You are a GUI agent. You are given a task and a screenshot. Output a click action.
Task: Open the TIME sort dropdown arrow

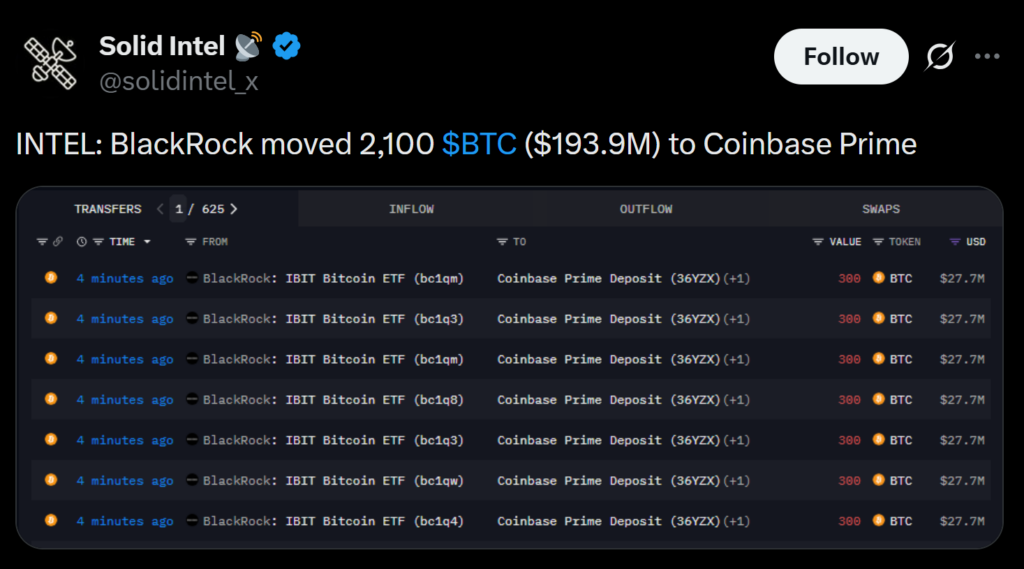coord(147,242)
